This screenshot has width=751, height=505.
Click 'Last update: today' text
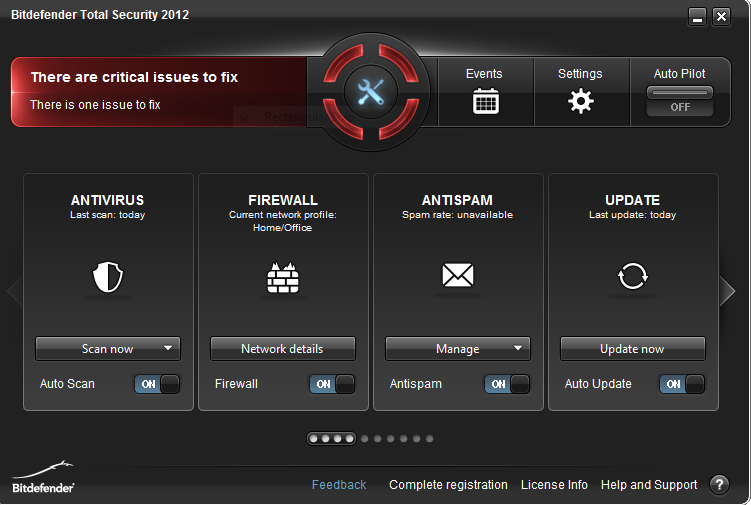[633, 215]
